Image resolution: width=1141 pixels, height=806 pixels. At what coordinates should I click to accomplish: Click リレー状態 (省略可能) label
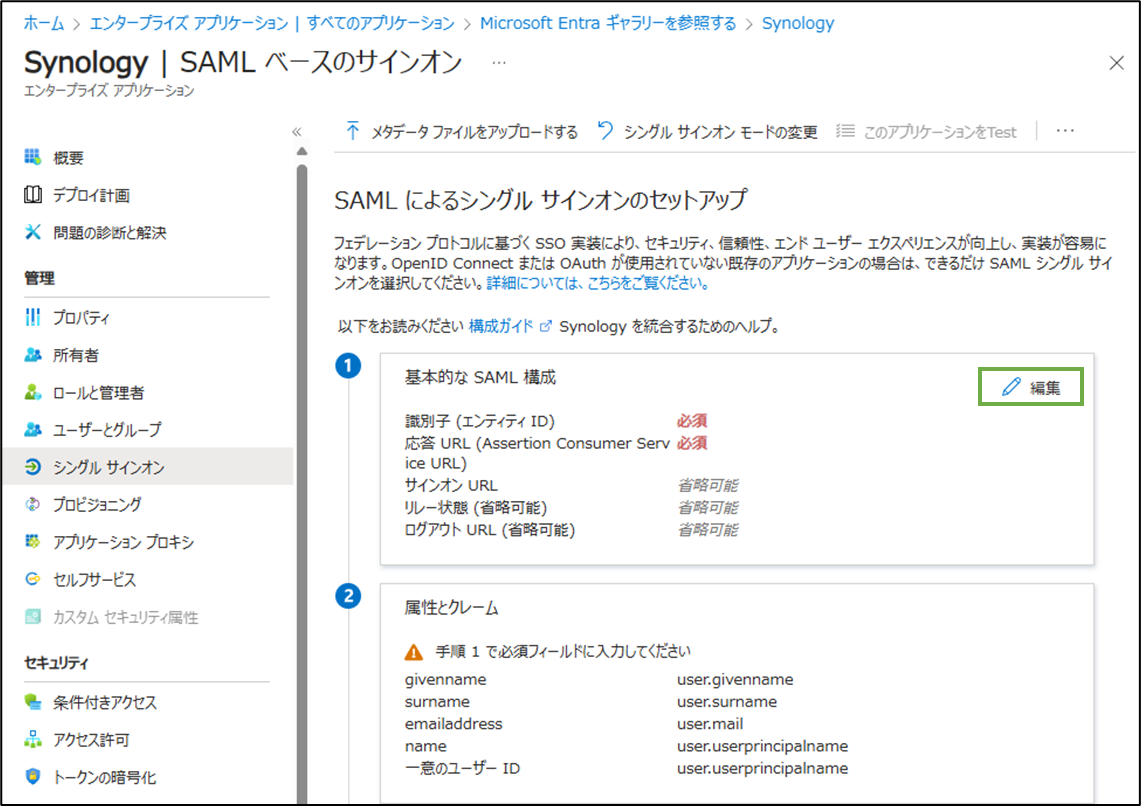click(476, 508)
